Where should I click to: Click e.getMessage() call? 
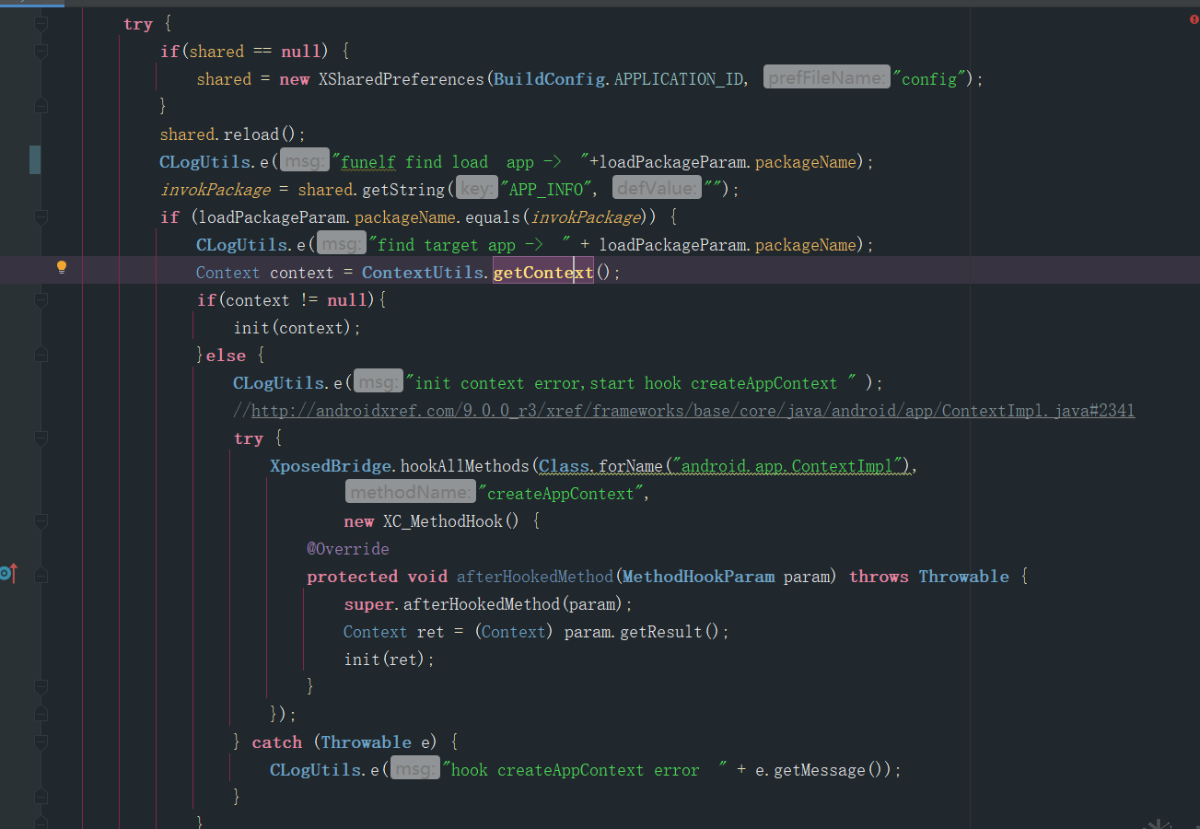(825, 770)
